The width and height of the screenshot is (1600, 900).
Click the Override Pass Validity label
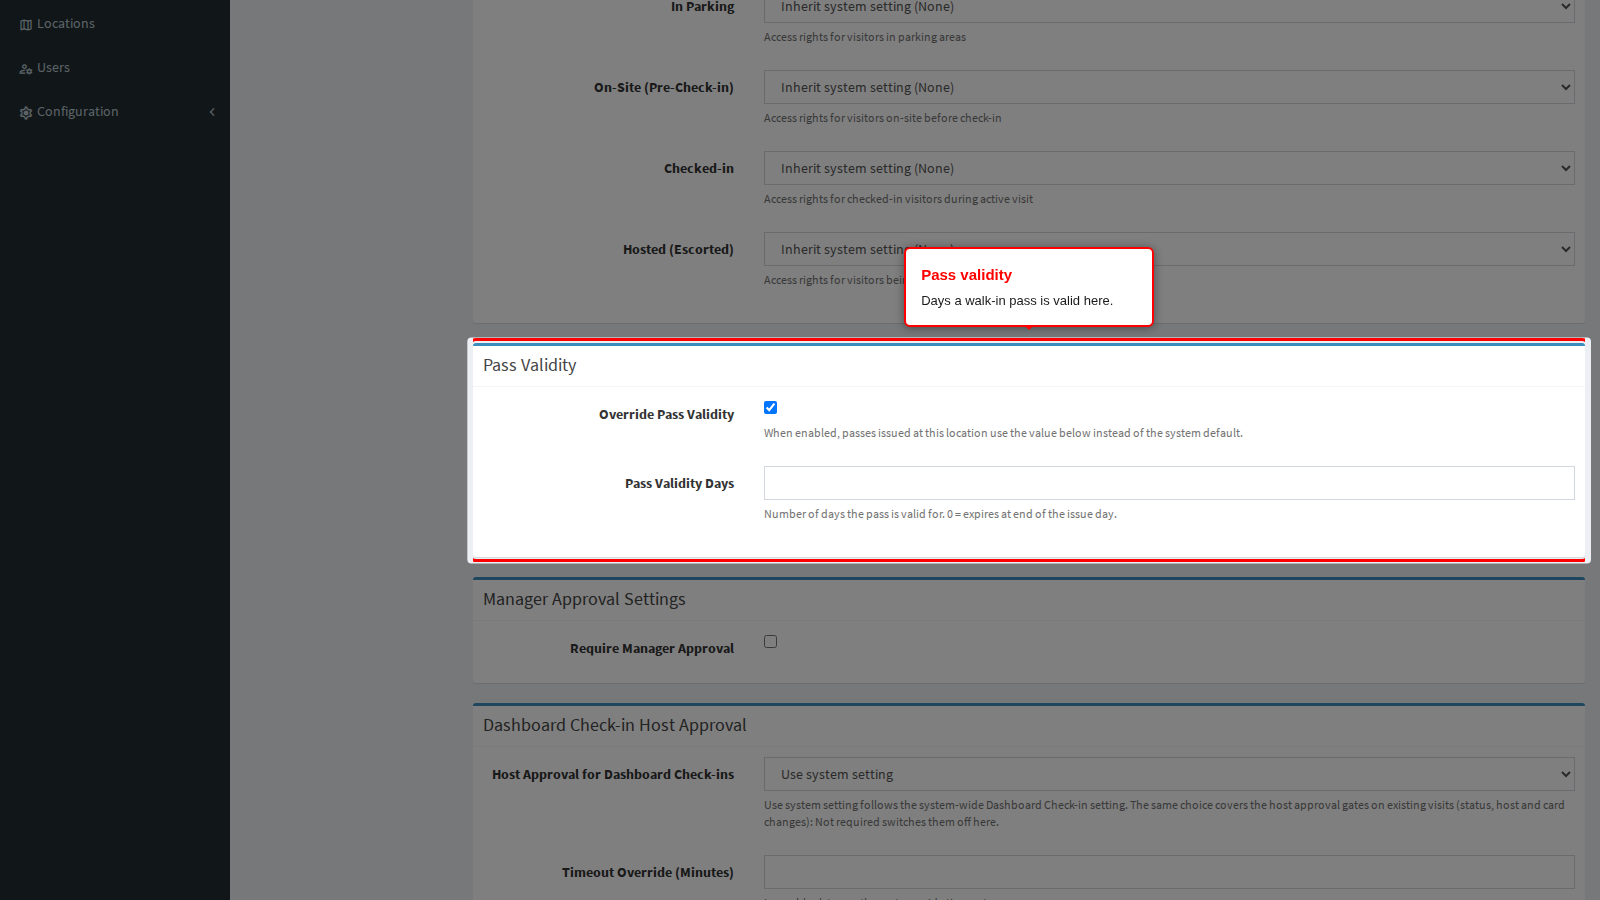click(x=666, y=414)
